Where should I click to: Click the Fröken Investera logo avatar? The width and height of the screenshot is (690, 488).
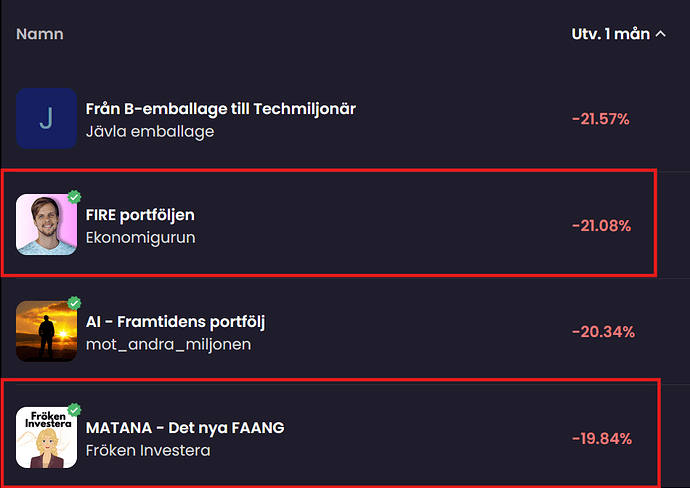point(46,438)
